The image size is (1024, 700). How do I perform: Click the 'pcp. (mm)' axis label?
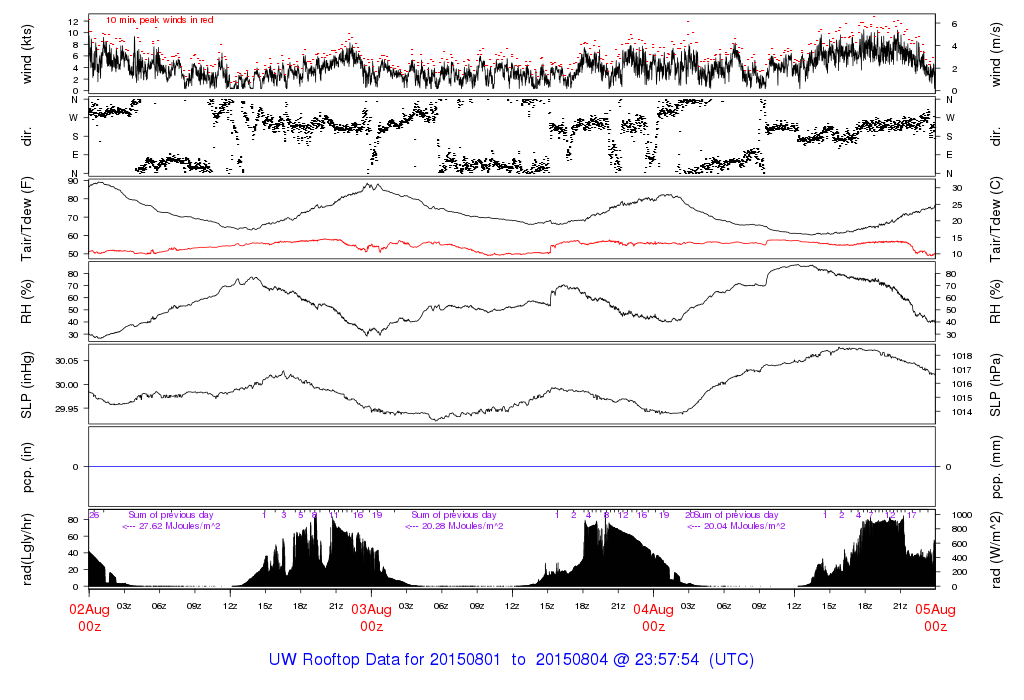[x=995, y=467]
